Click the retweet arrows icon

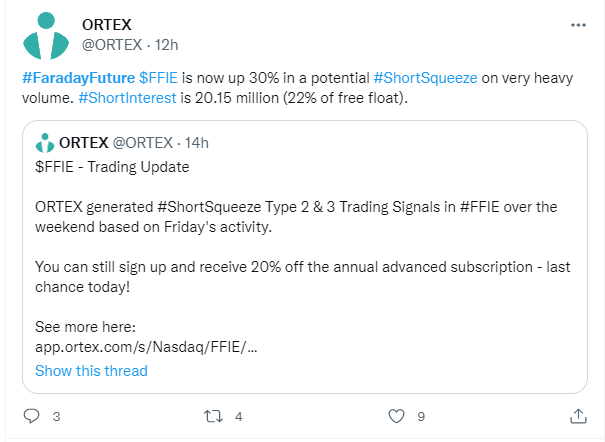213,416
